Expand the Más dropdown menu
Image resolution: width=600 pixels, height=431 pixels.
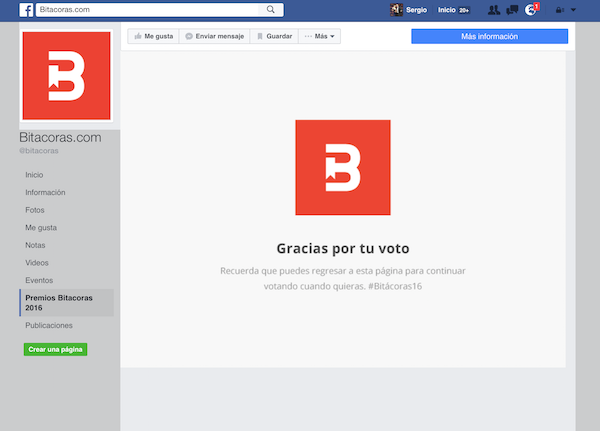point(320,36)
